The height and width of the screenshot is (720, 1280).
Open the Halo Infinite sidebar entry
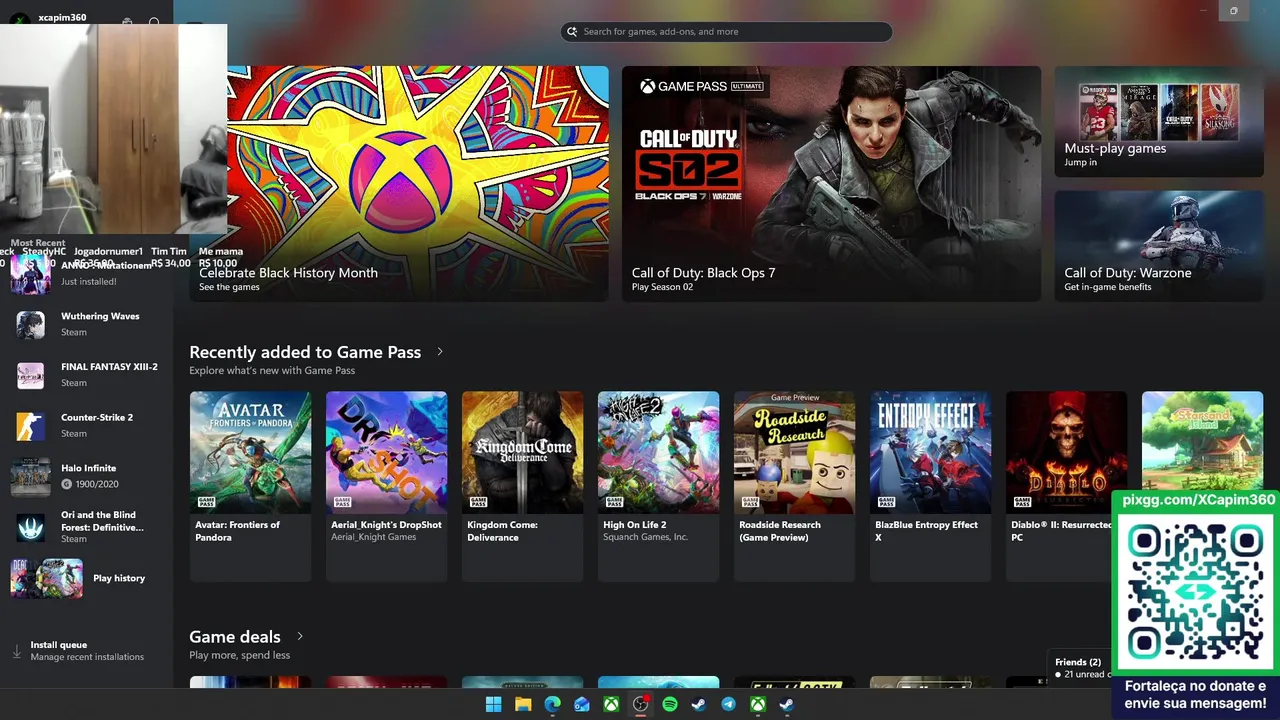[87, 476]
